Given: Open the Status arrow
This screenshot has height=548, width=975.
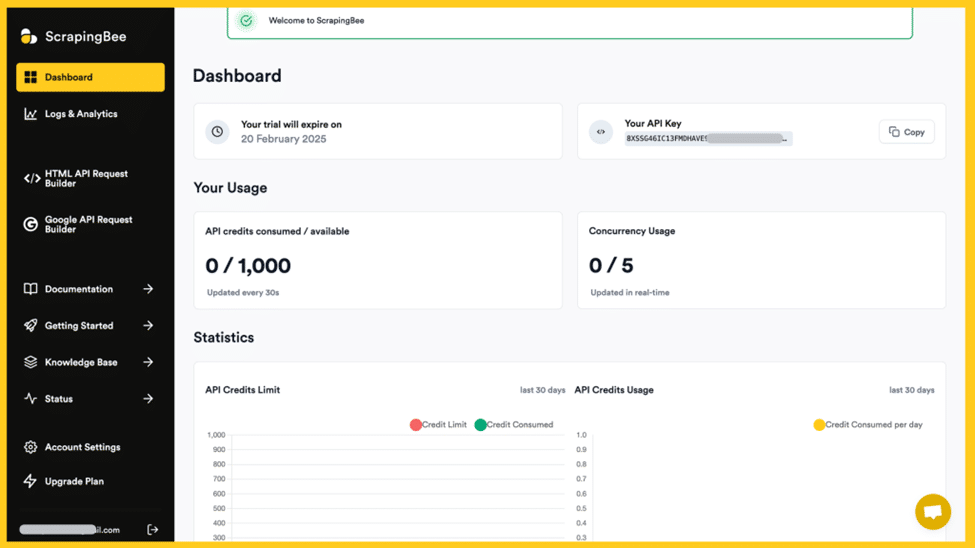Looking at the screenshot, I should point(148,399).
